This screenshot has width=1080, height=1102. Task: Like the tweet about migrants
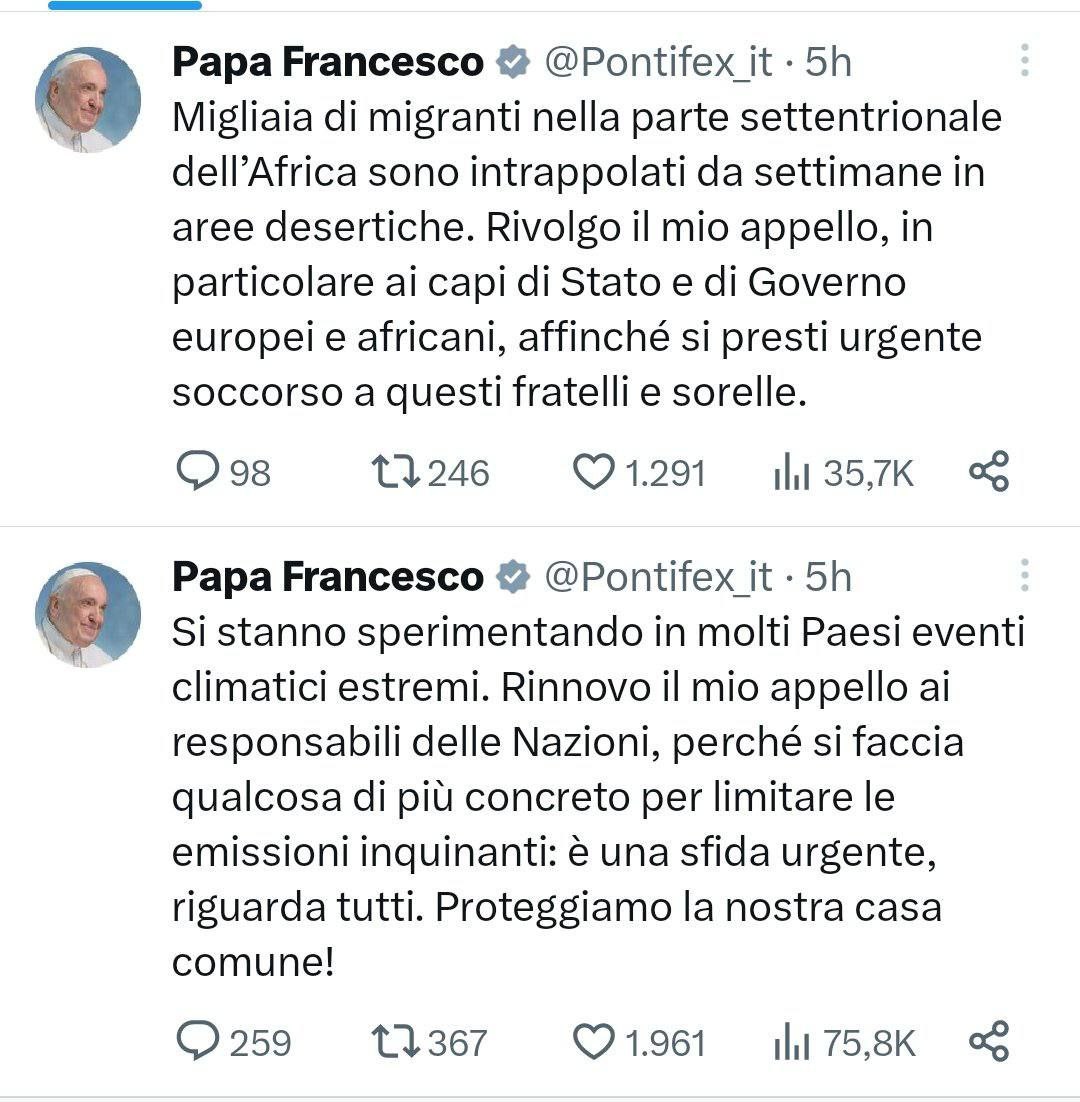(593, 472)
